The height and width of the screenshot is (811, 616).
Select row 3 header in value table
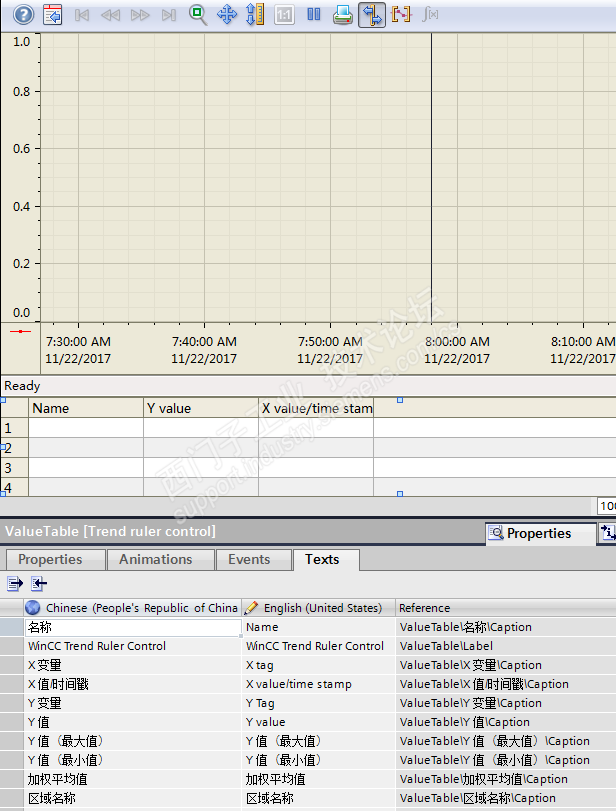[14, 468]
